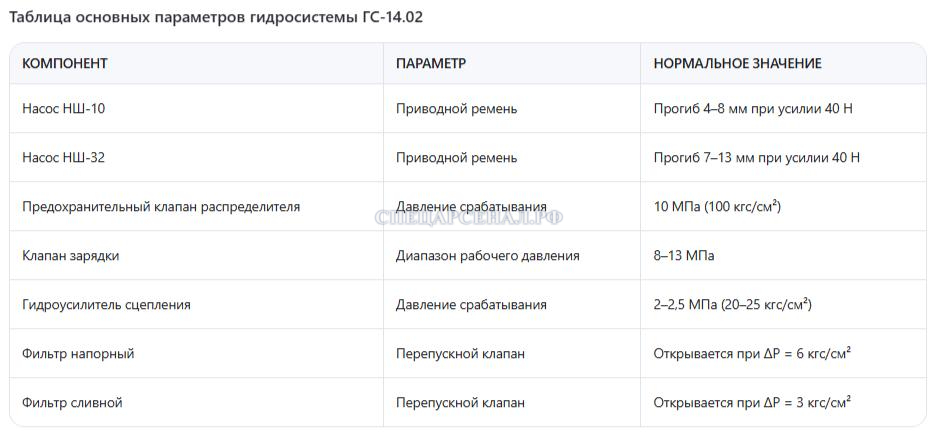Image resolution: width=937 pixels, height=438 pixels.
Task: Click the НОРМАЛЬНОЕ ЗНАЧЕНИЕ column header
Action: click(737, 63)
